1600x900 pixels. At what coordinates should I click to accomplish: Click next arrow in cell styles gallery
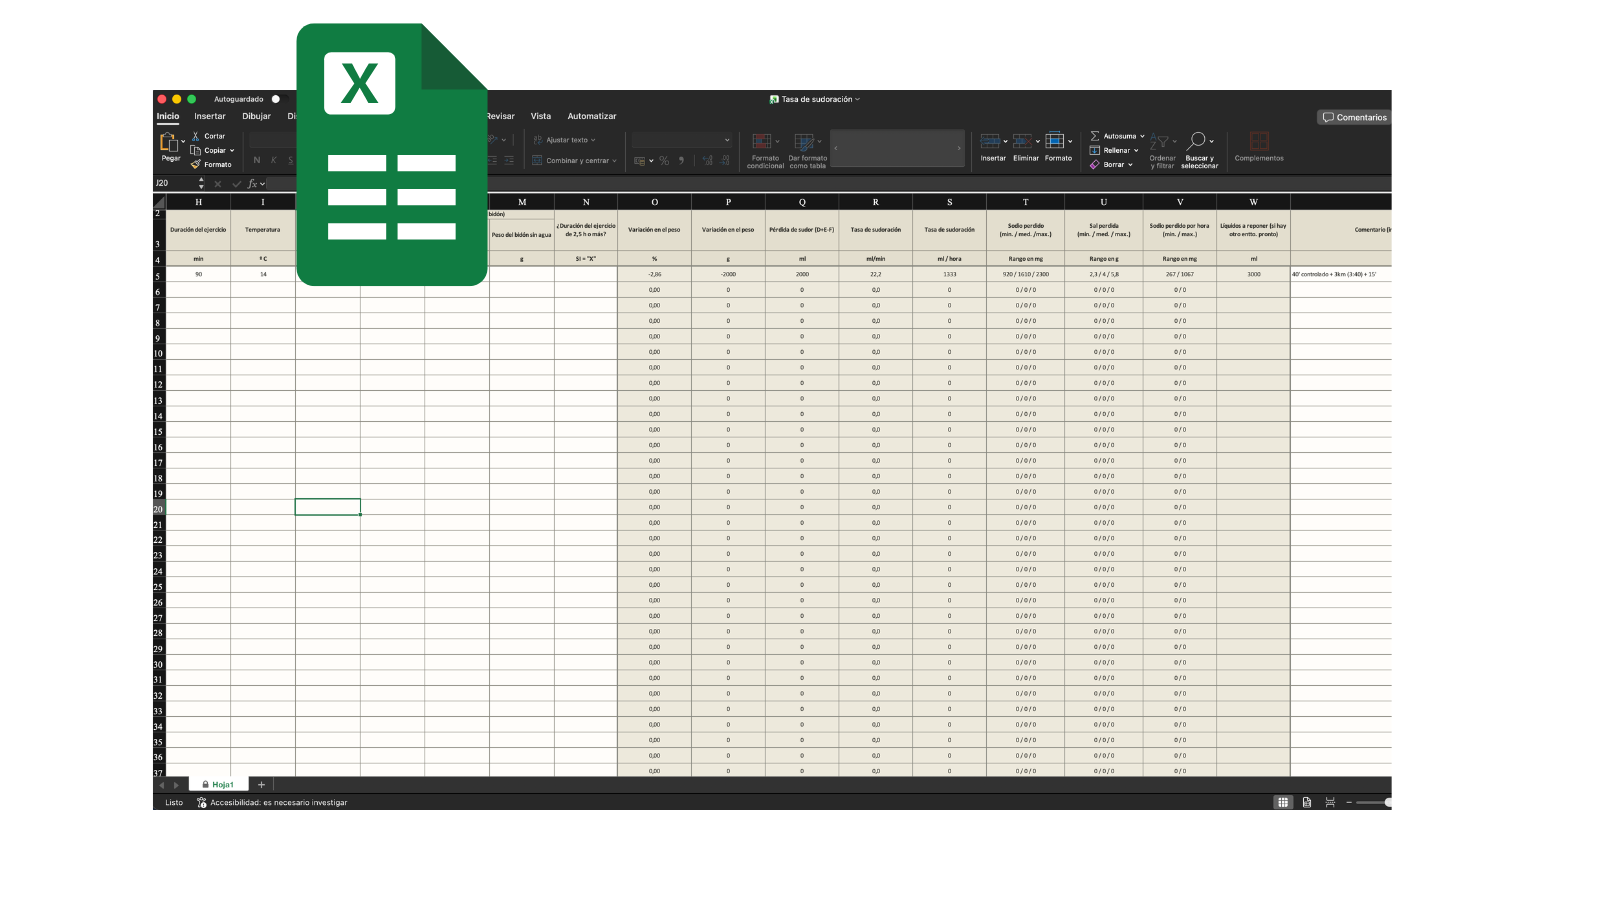[x=959, y=148]
